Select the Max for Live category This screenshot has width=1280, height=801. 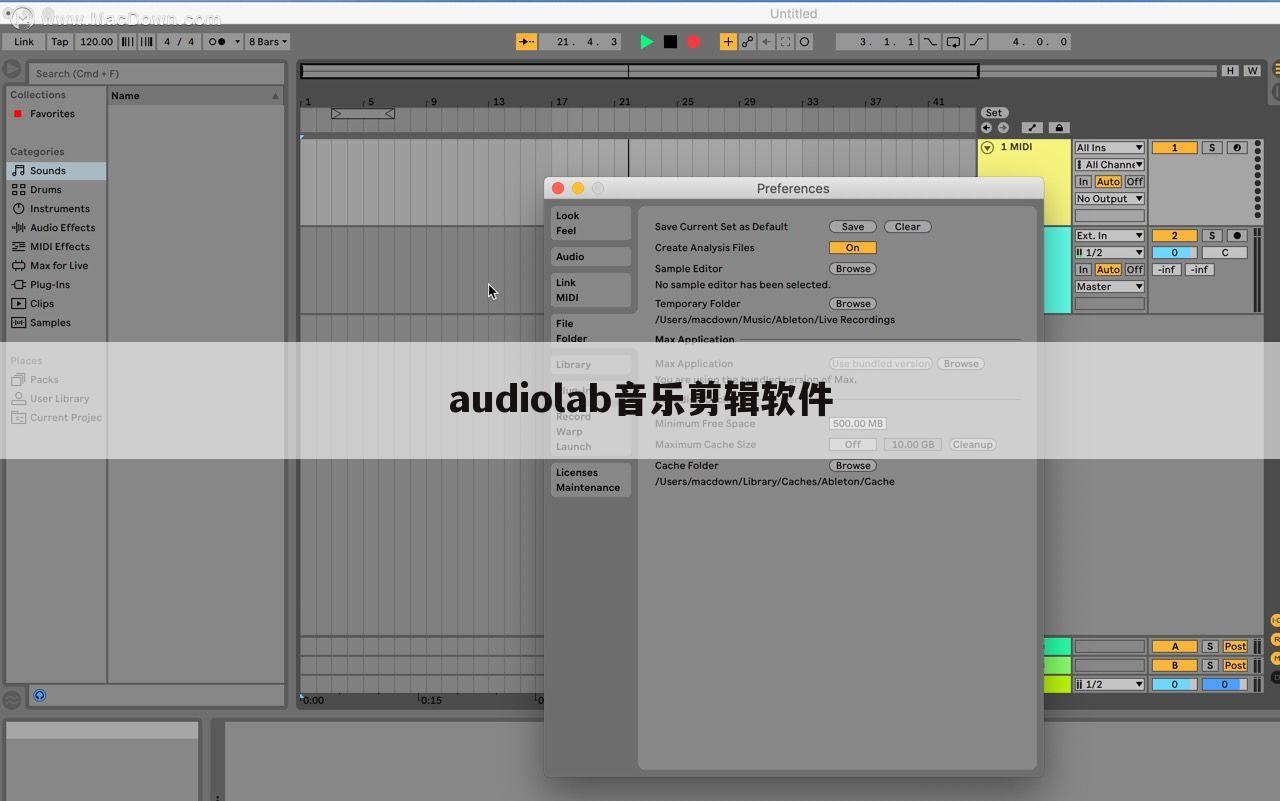pos(56,266)
